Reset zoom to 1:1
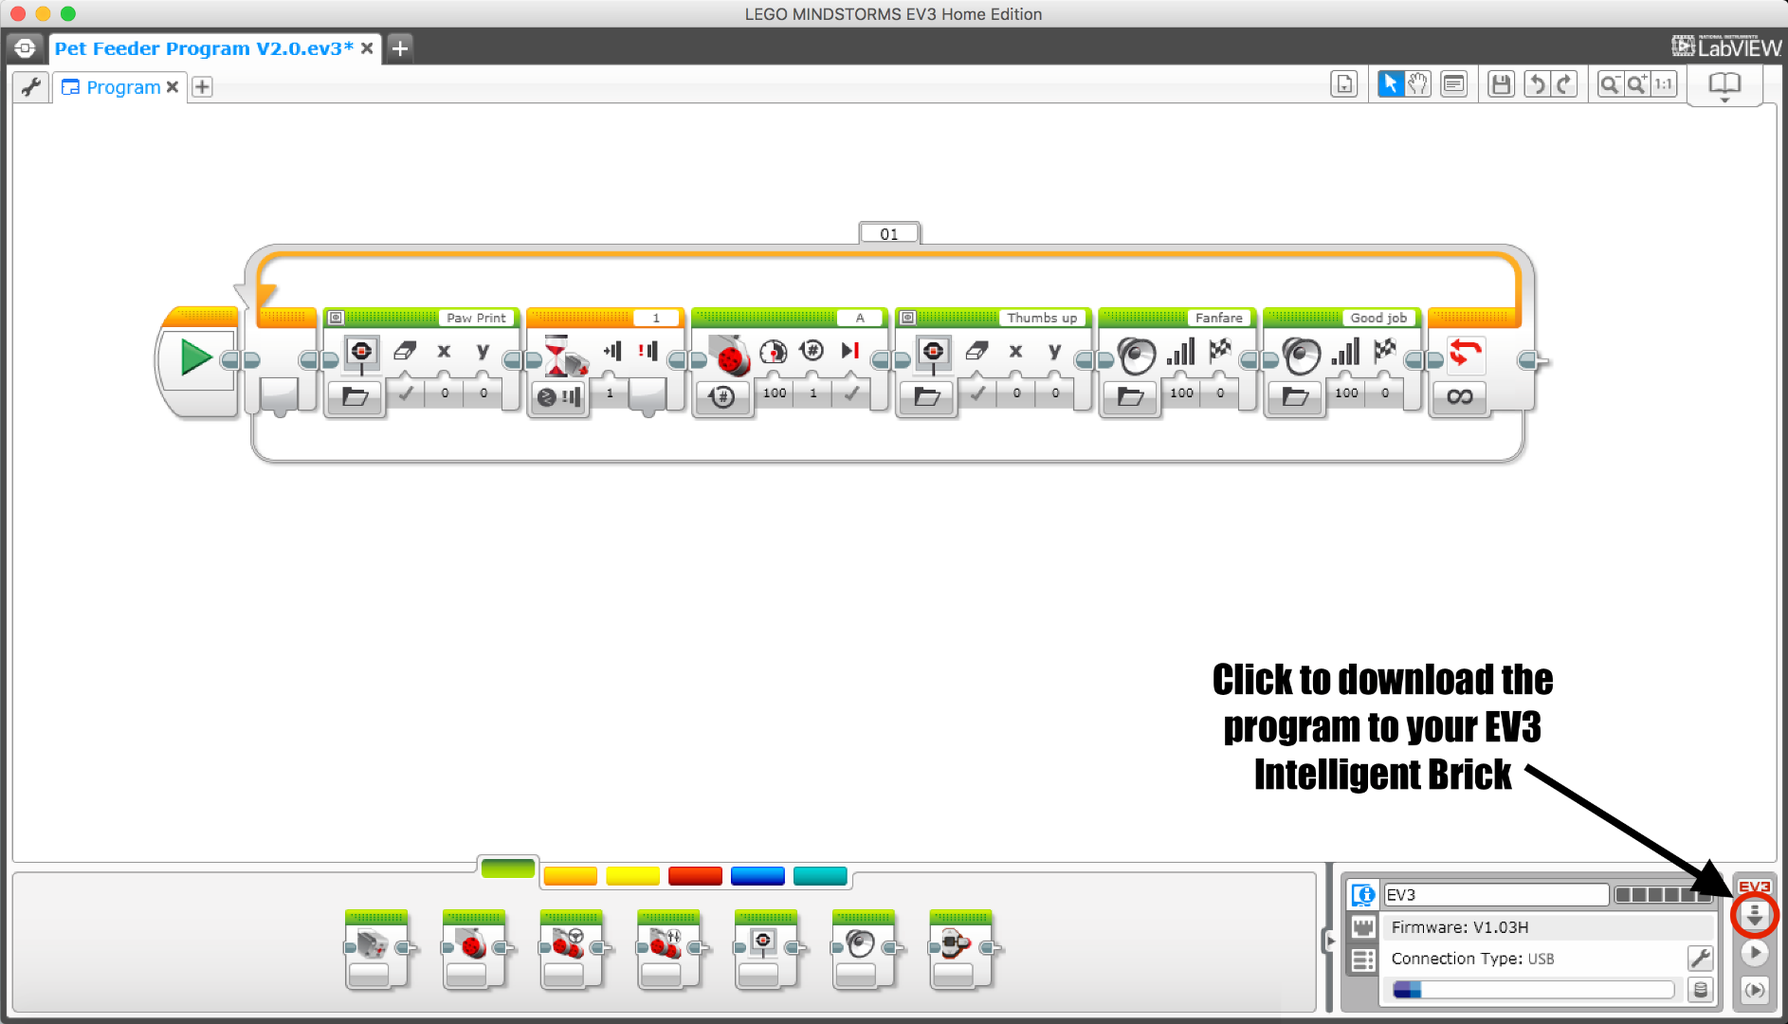This screenshot has width=1788, height=1024. click(1664, 84)
